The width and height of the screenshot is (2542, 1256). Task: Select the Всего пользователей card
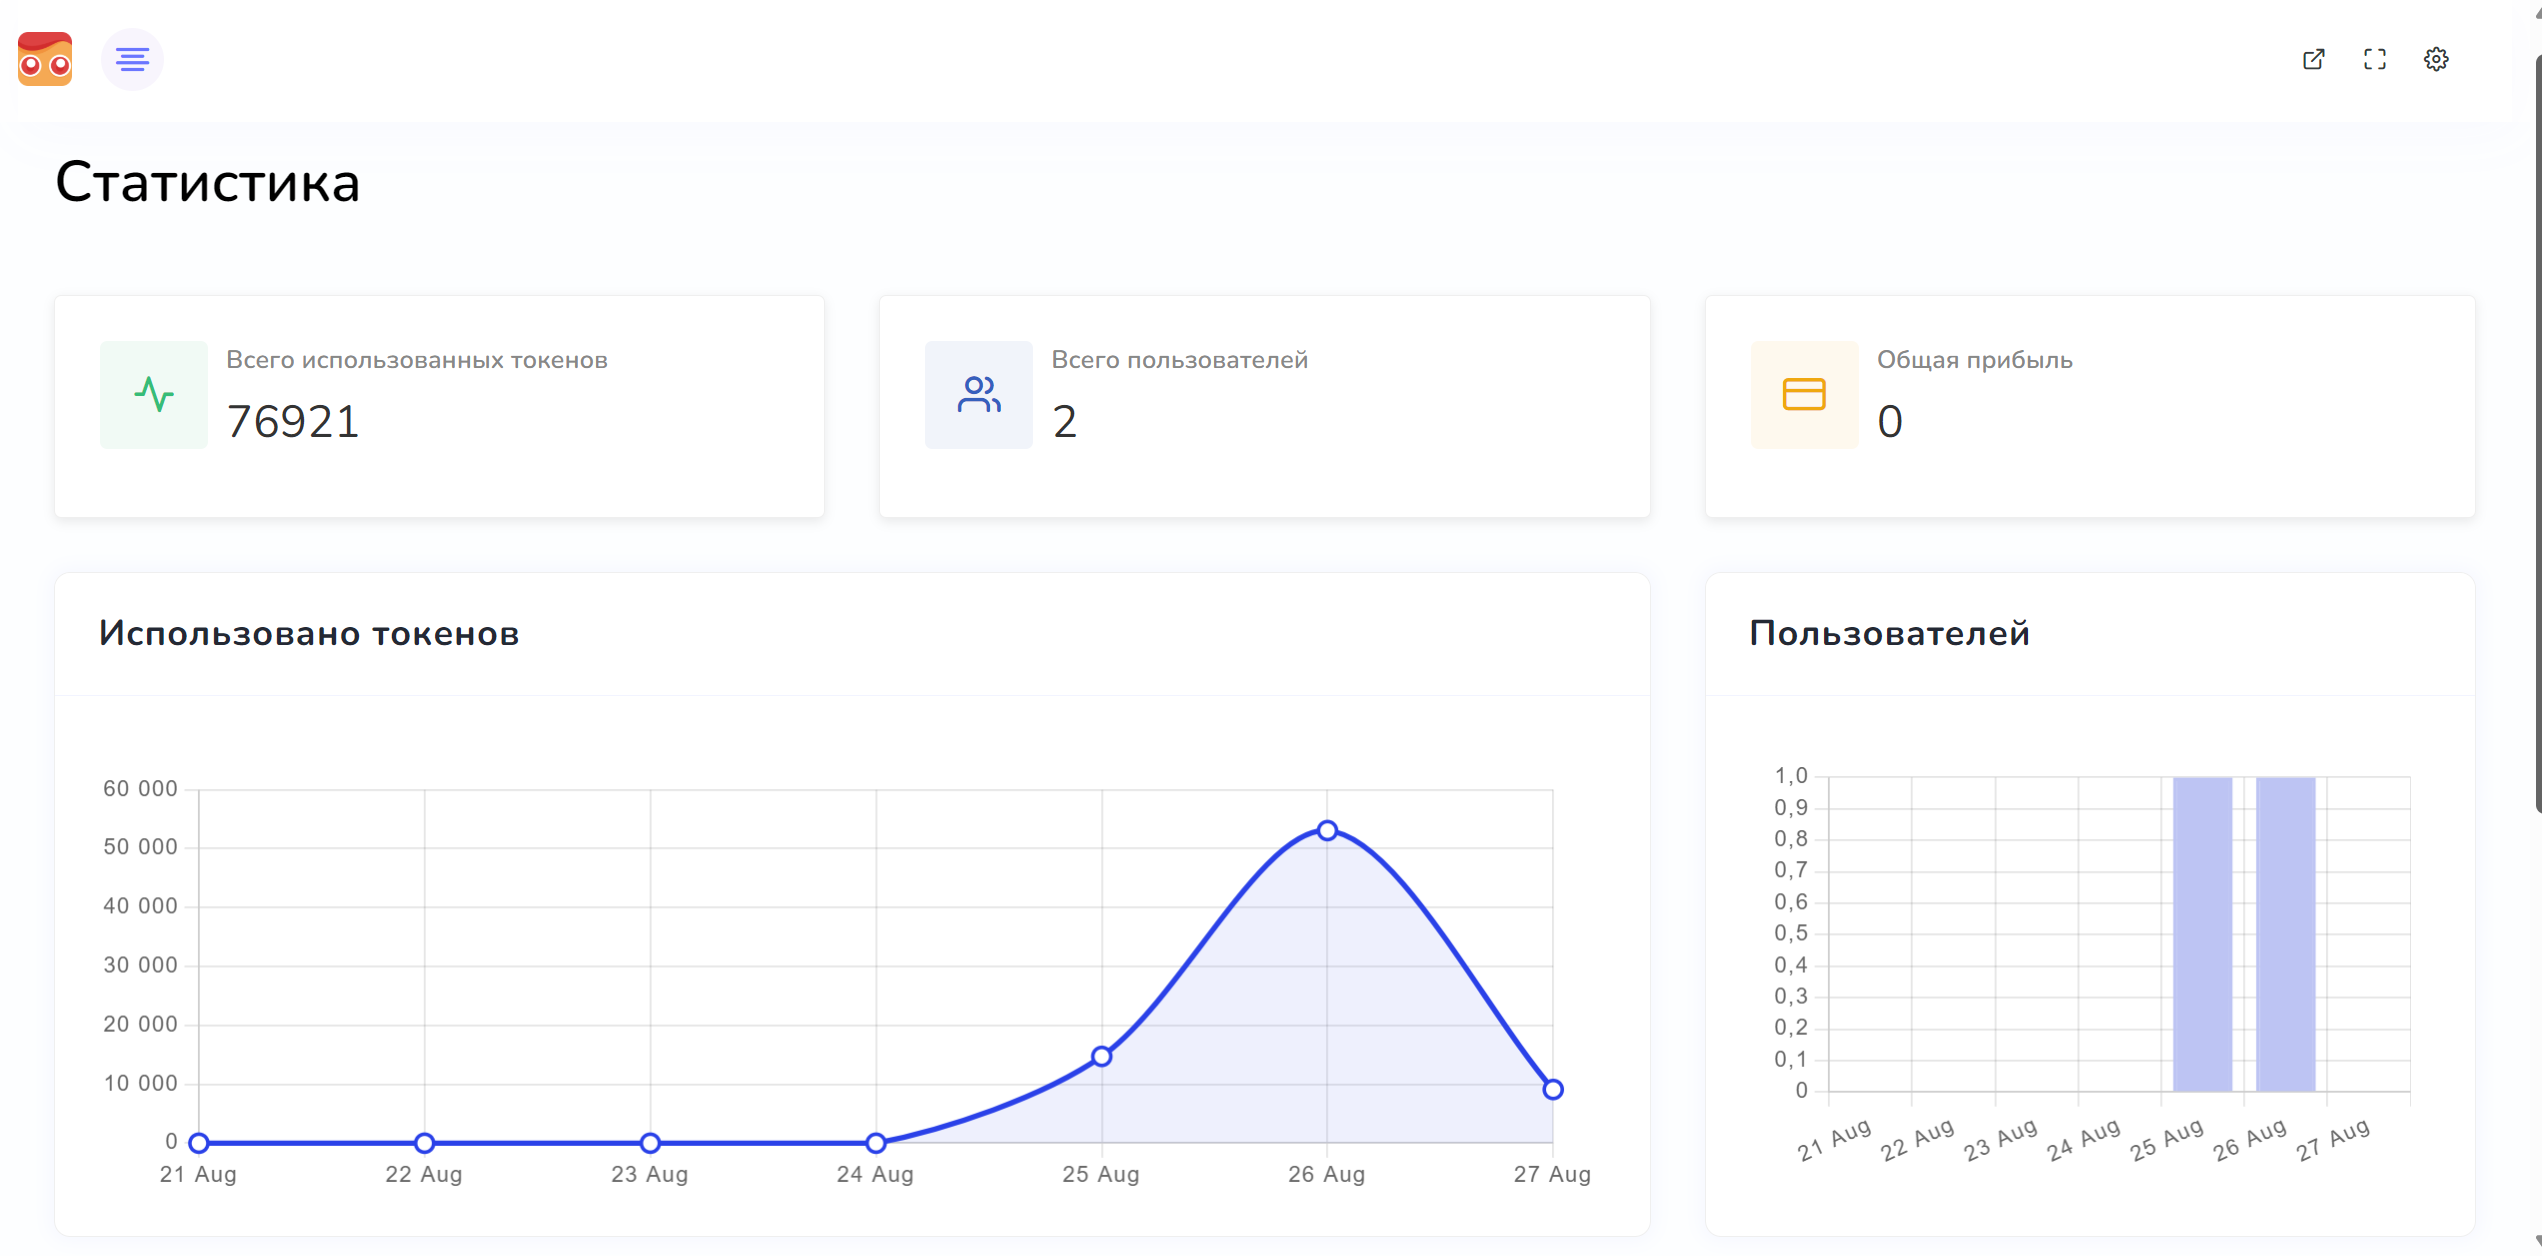pyautogui.click(x=1264, y=406)
